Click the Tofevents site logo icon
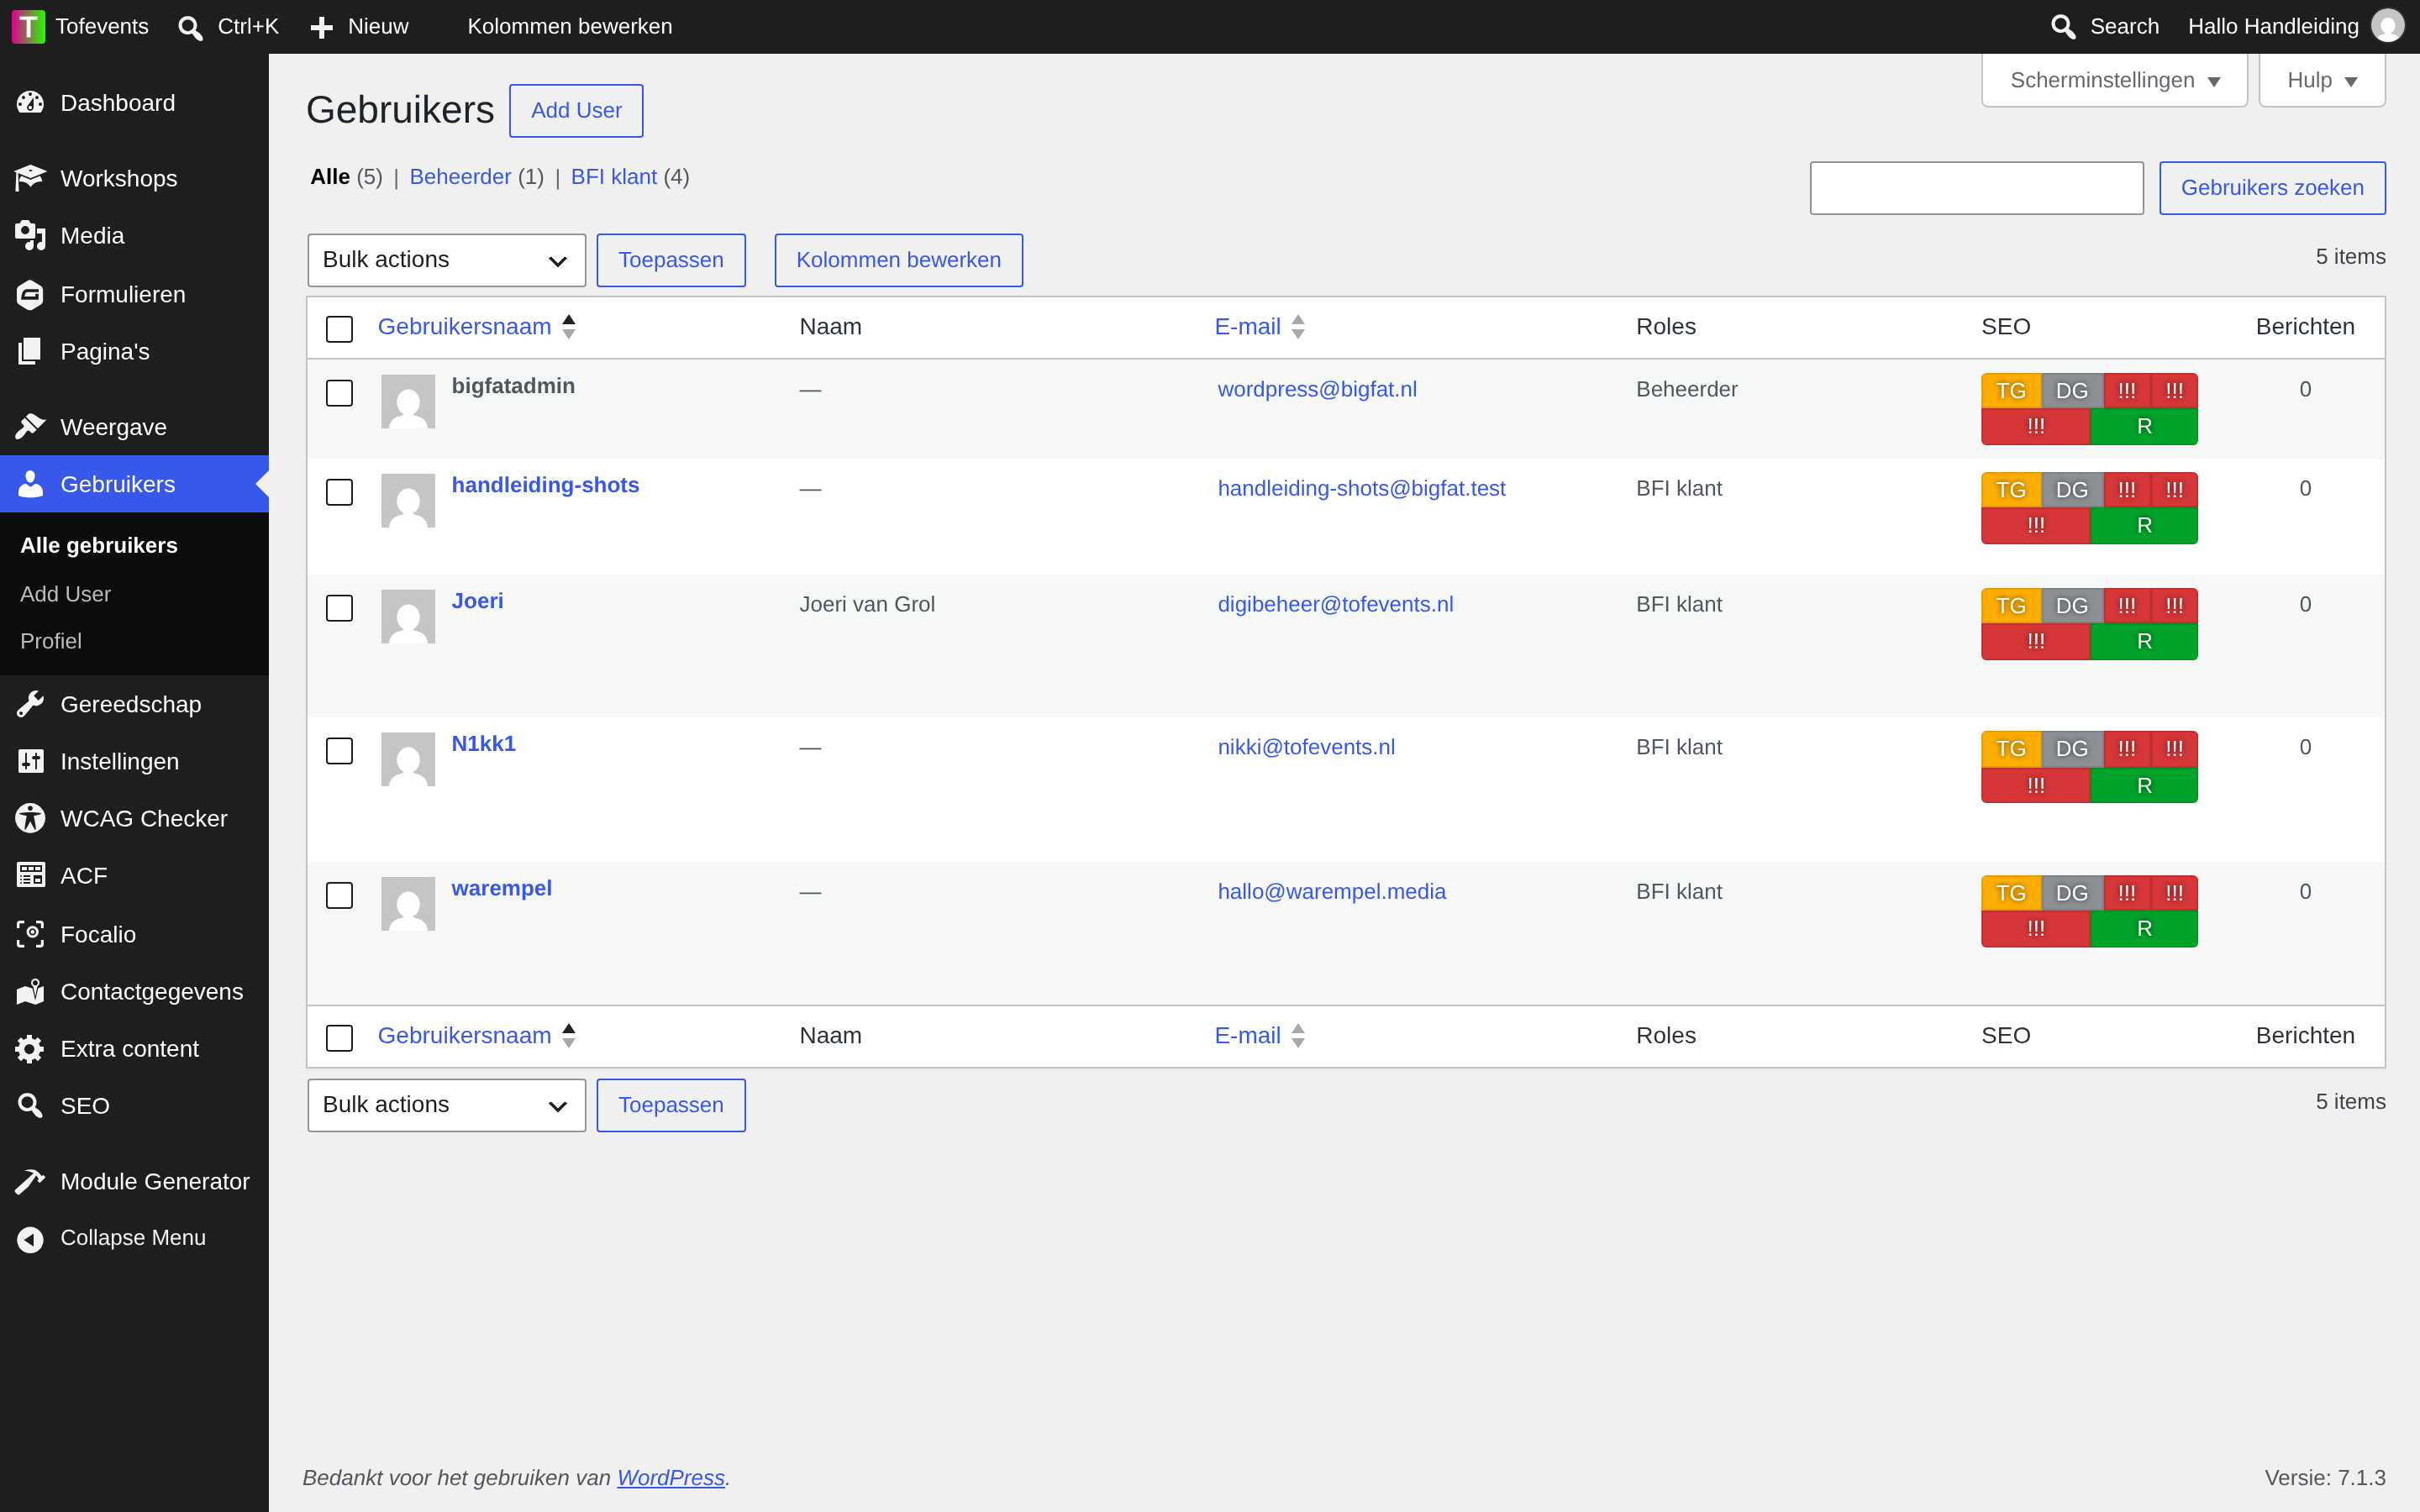 (28, 27)
